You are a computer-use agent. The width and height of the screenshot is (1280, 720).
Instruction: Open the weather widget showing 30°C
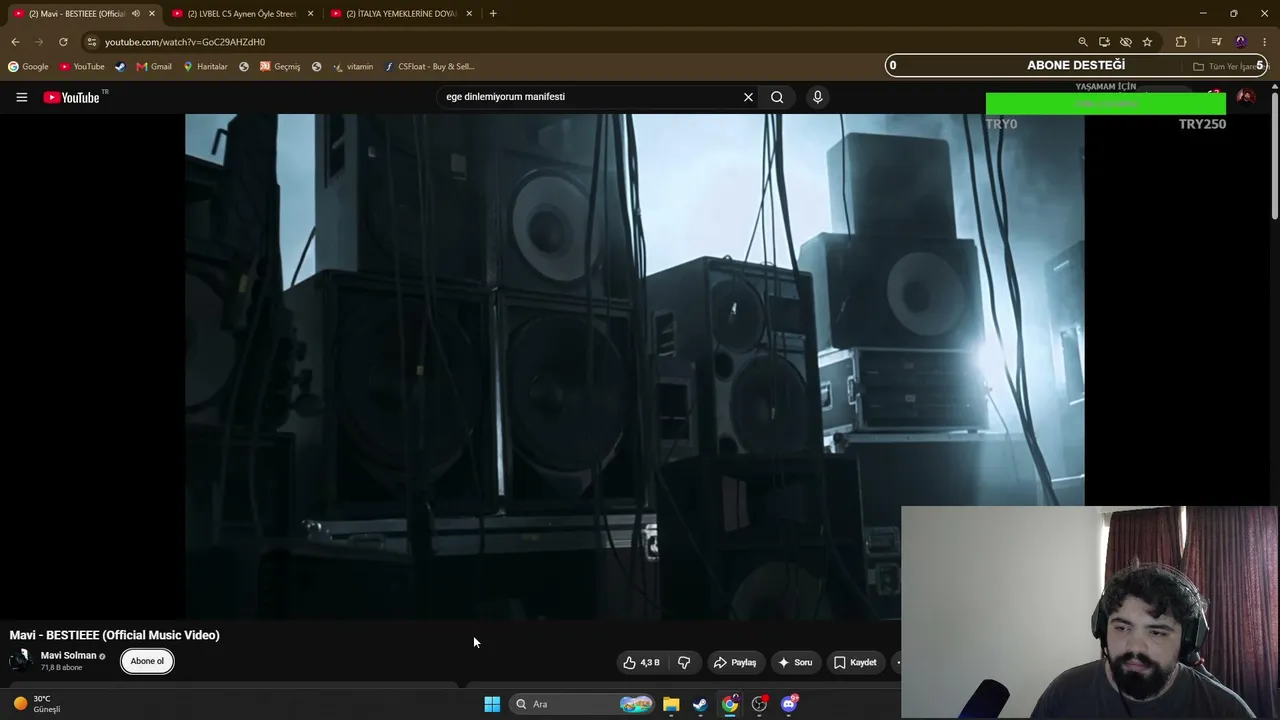point(38,704)
